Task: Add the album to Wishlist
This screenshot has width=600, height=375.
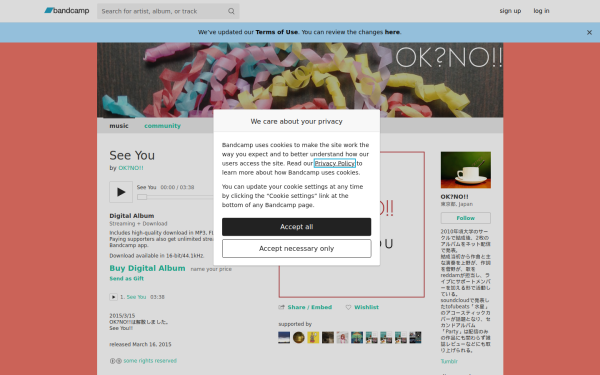Action: point(366,307)
